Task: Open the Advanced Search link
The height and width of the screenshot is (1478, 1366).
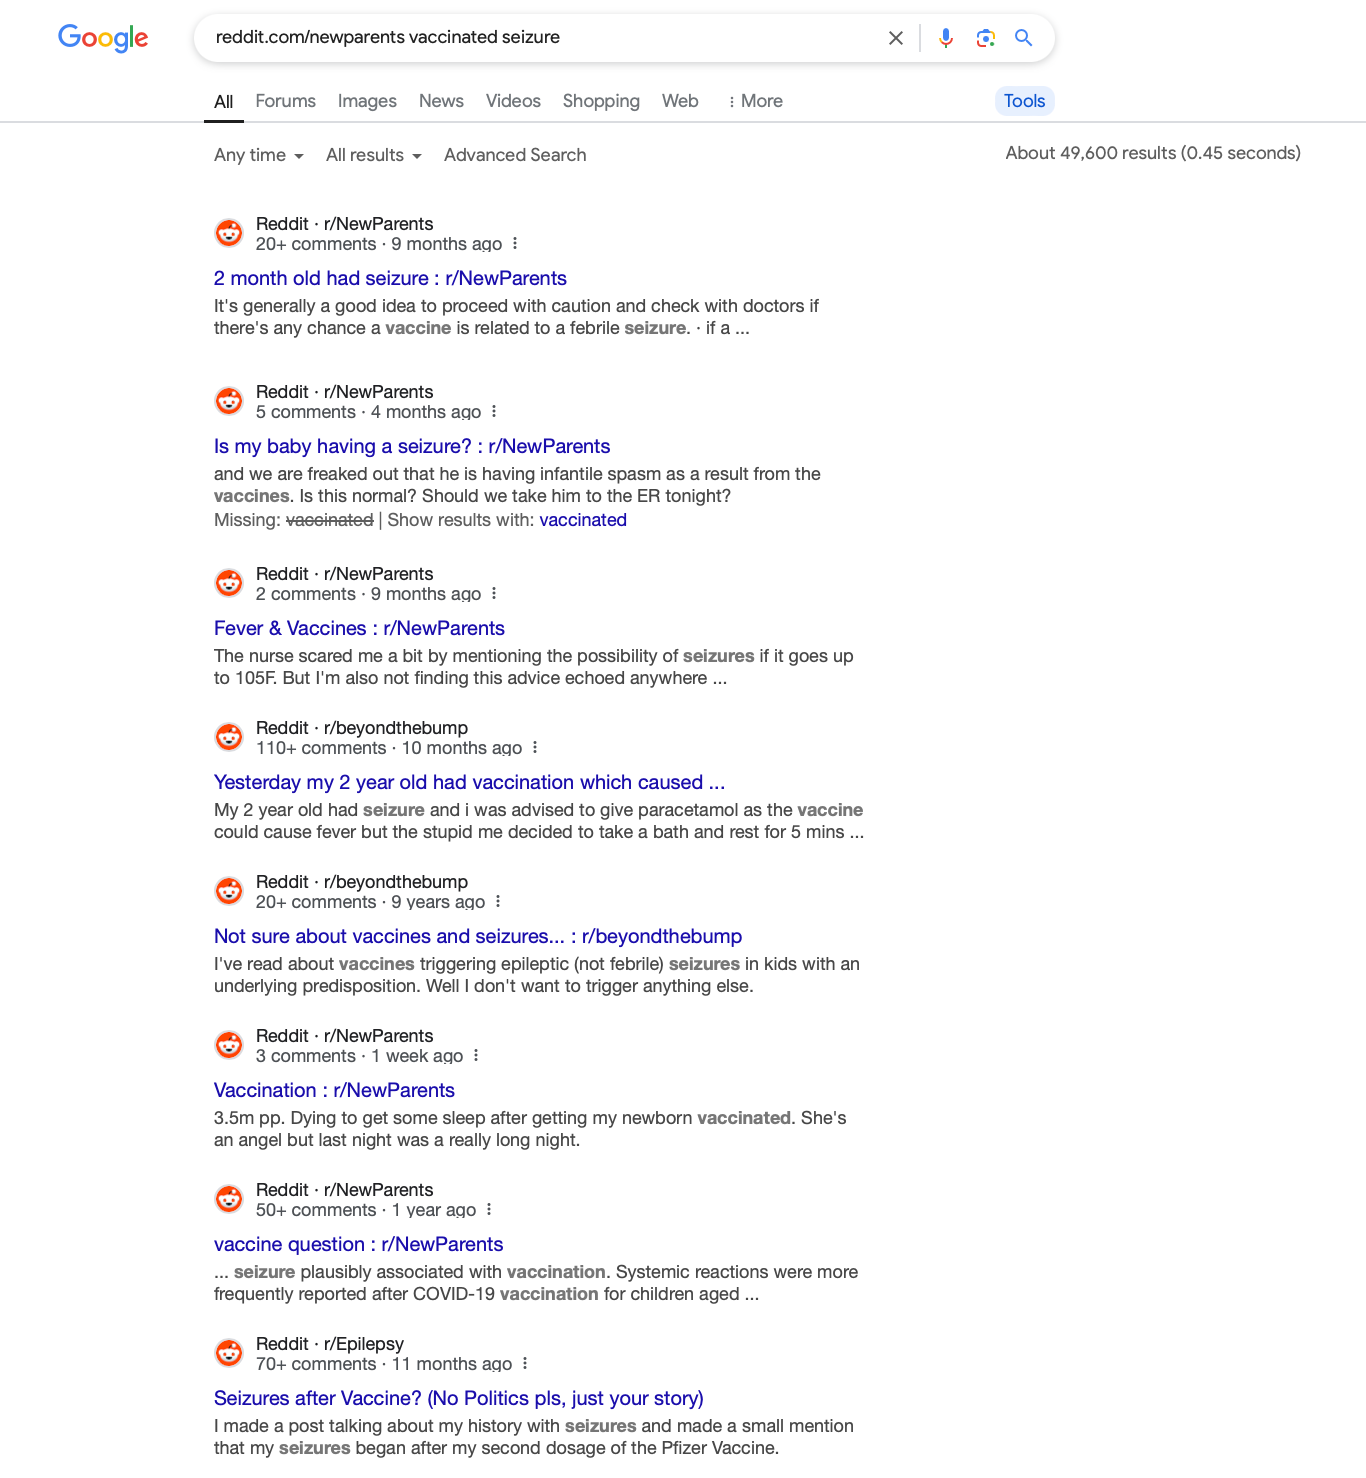Action: point(515,155)
